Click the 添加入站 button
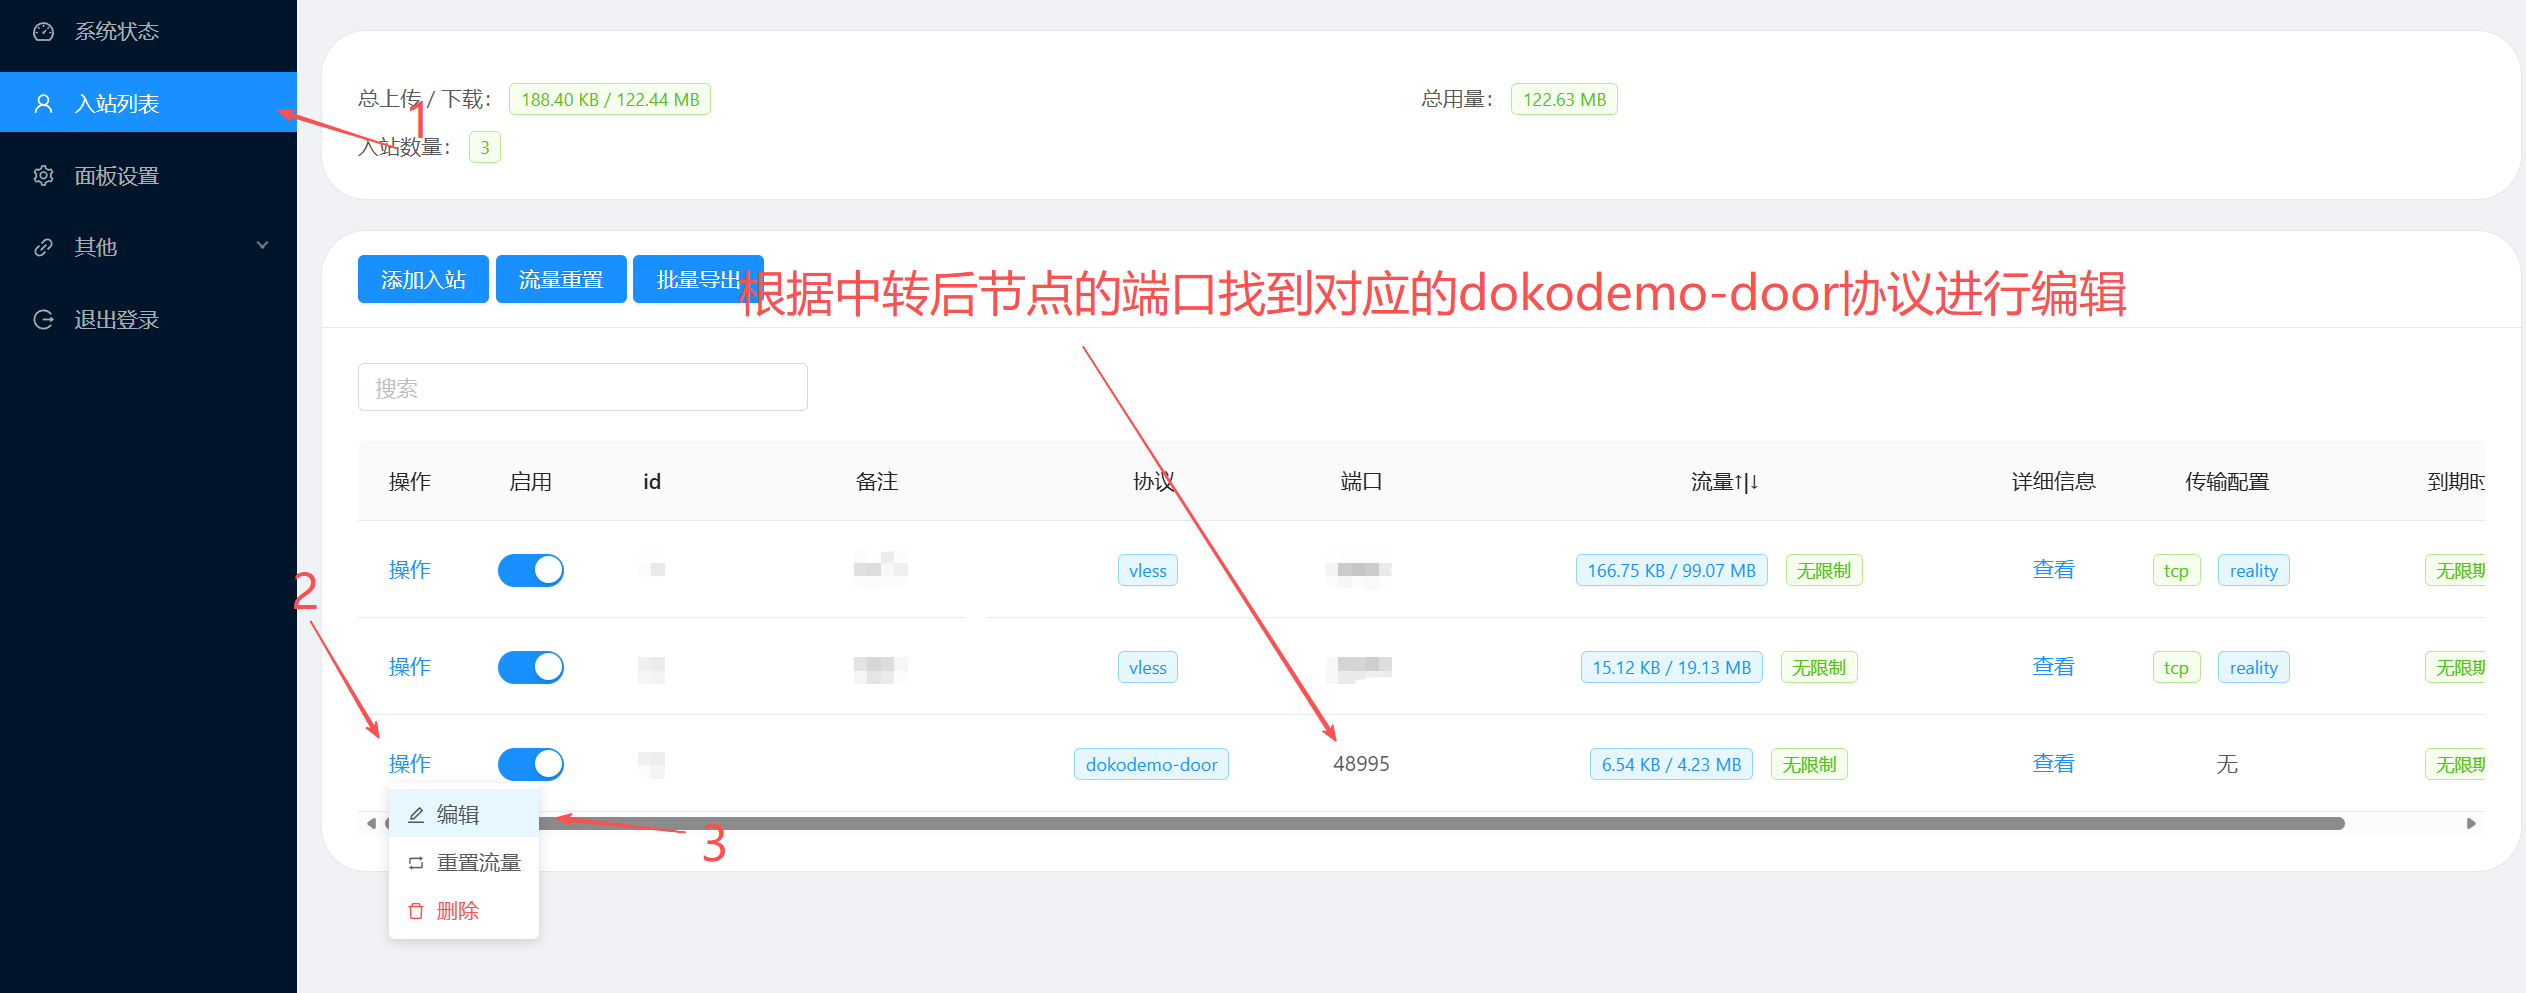The width and height of the screenshot is (2526, 993). click(x=423, y=279)
